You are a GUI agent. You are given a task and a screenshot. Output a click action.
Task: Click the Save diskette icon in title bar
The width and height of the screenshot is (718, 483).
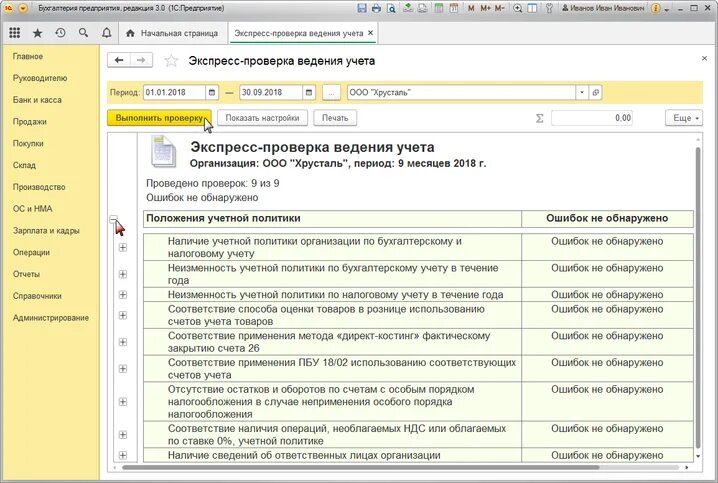point(362,8)
